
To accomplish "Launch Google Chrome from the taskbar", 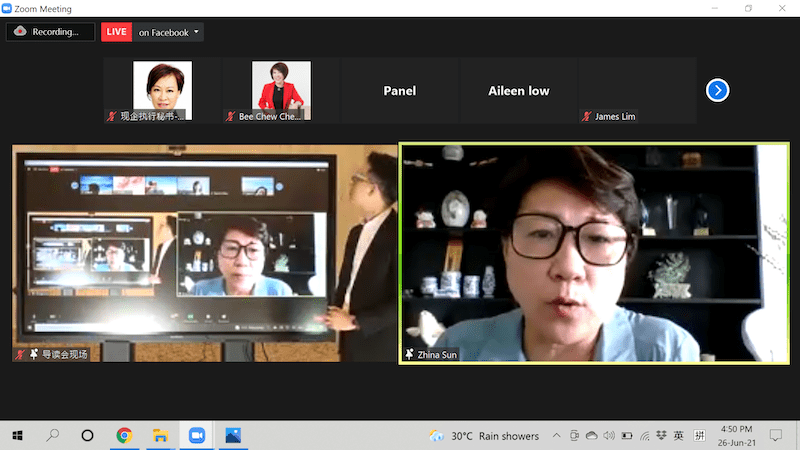I will (x=124, y=436).
